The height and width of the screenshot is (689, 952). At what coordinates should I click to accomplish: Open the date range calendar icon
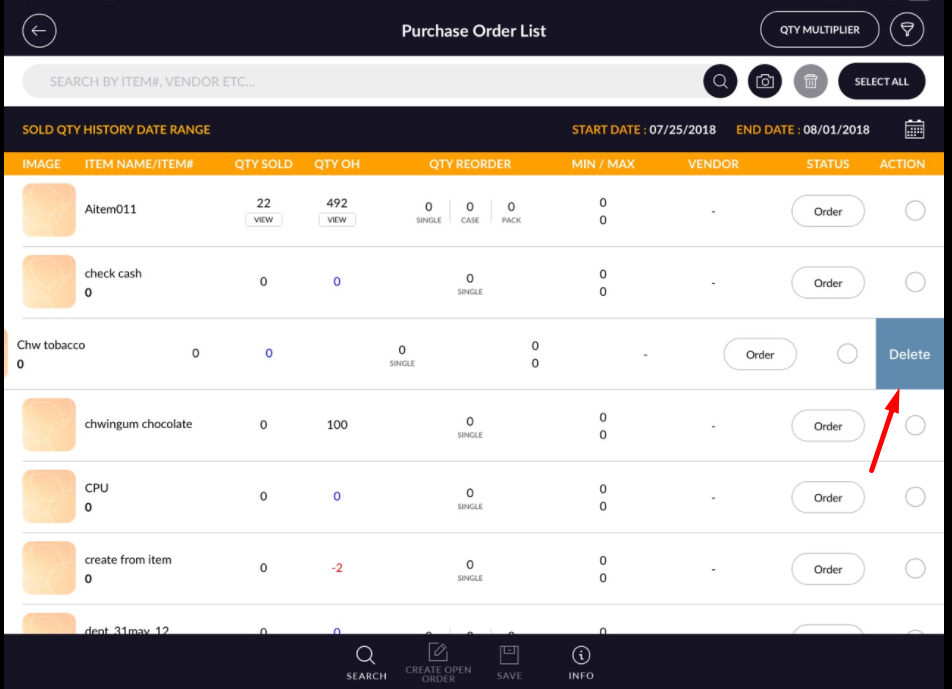[914, 129]
